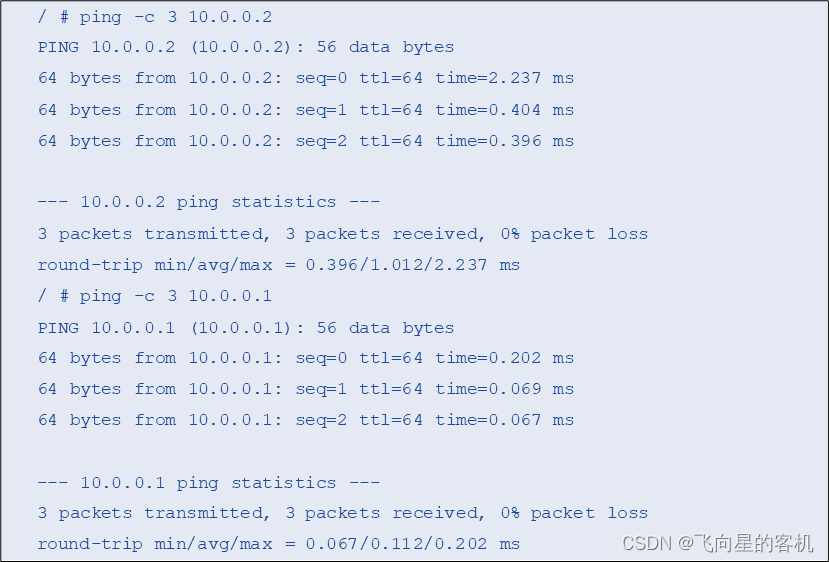Click the '--- 10.0.0.1 ping statistics ---' heading
The width and height of the screenshot is (829, 562).
click(208, 483)
